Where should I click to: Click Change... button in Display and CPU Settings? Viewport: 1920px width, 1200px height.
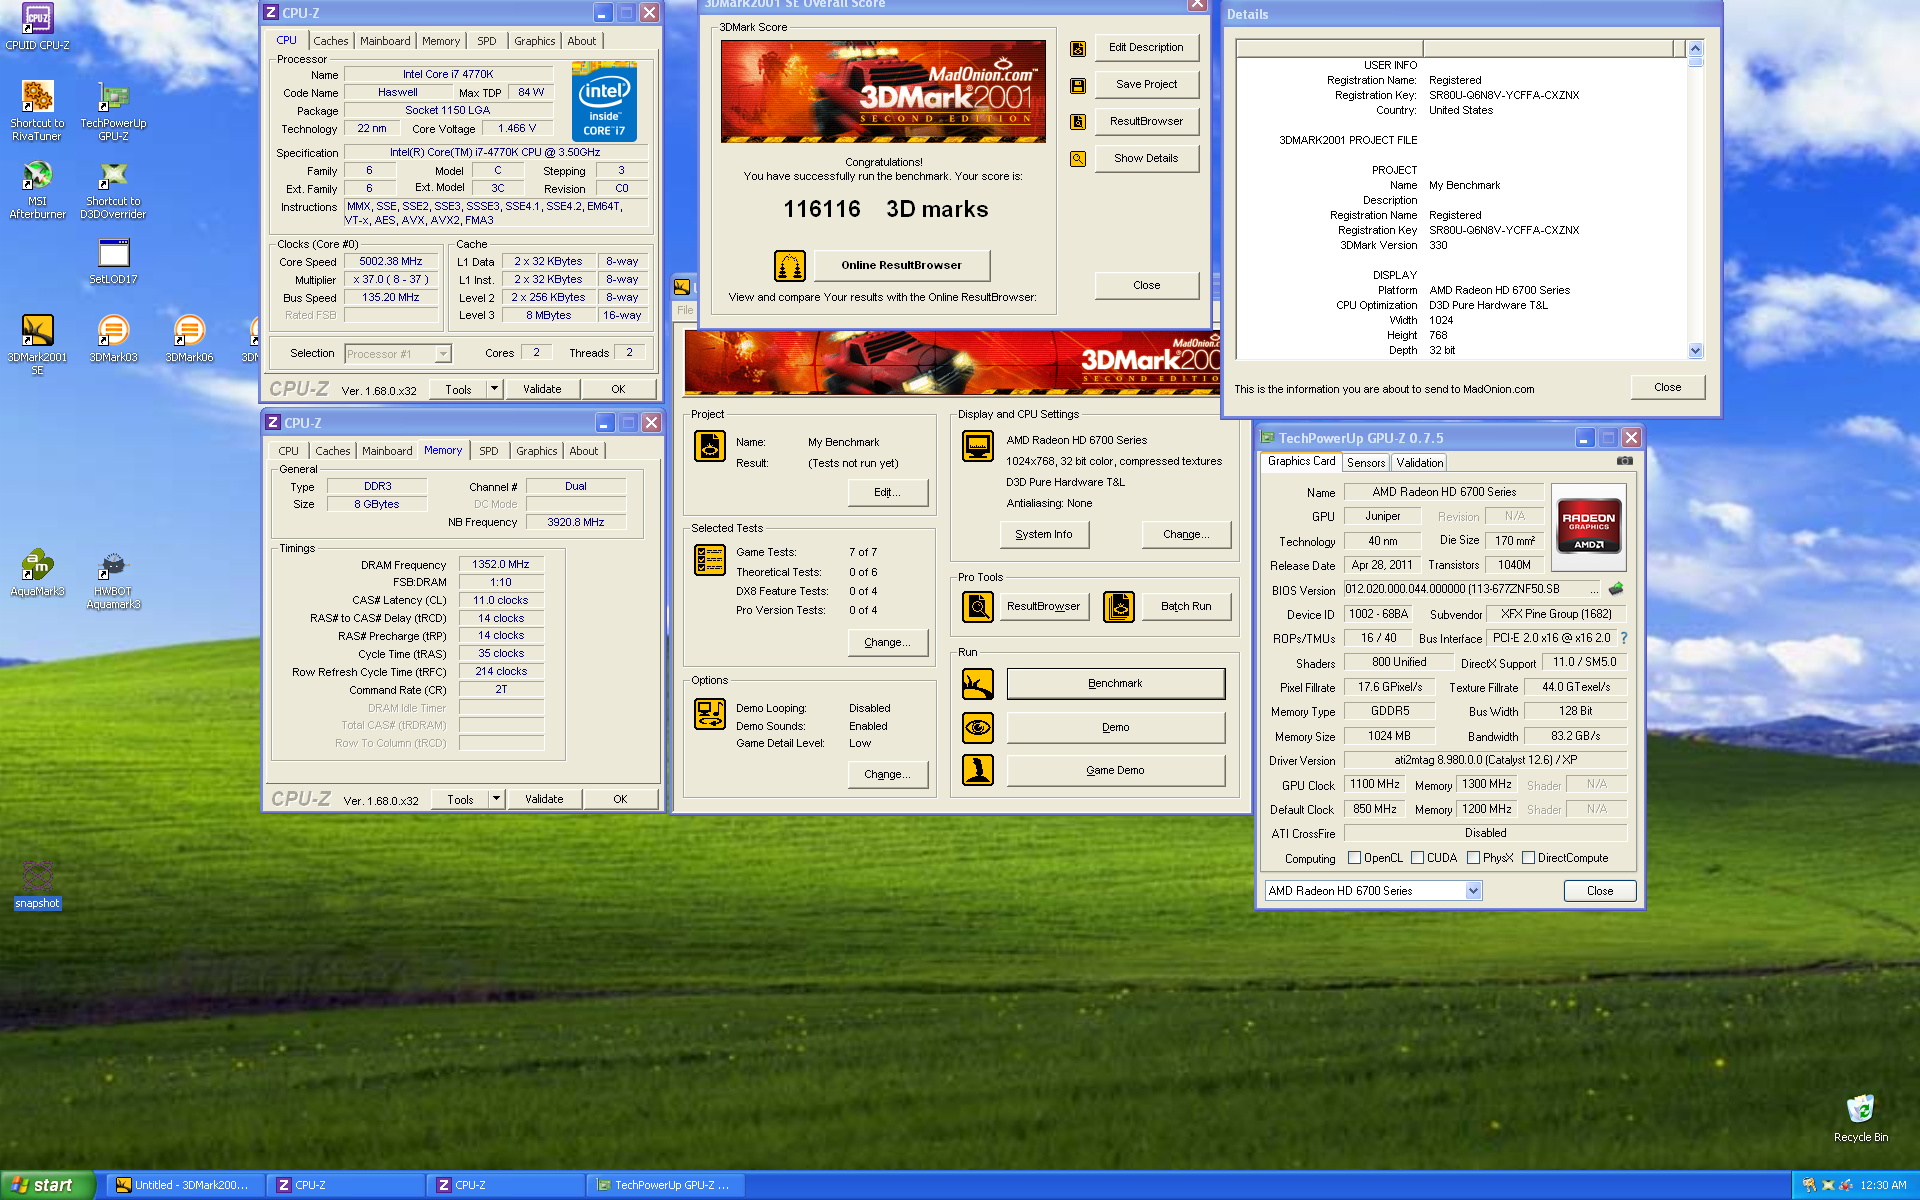(x=1186, y=535)
